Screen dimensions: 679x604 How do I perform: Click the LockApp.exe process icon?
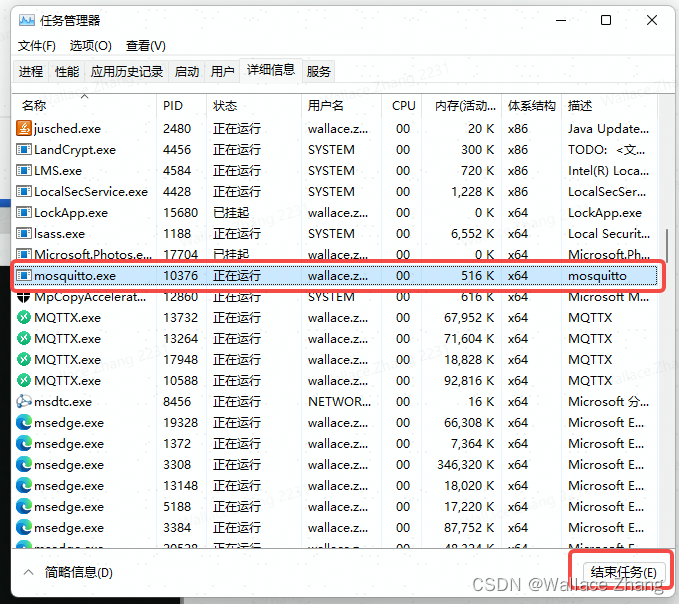pos(24,212)
